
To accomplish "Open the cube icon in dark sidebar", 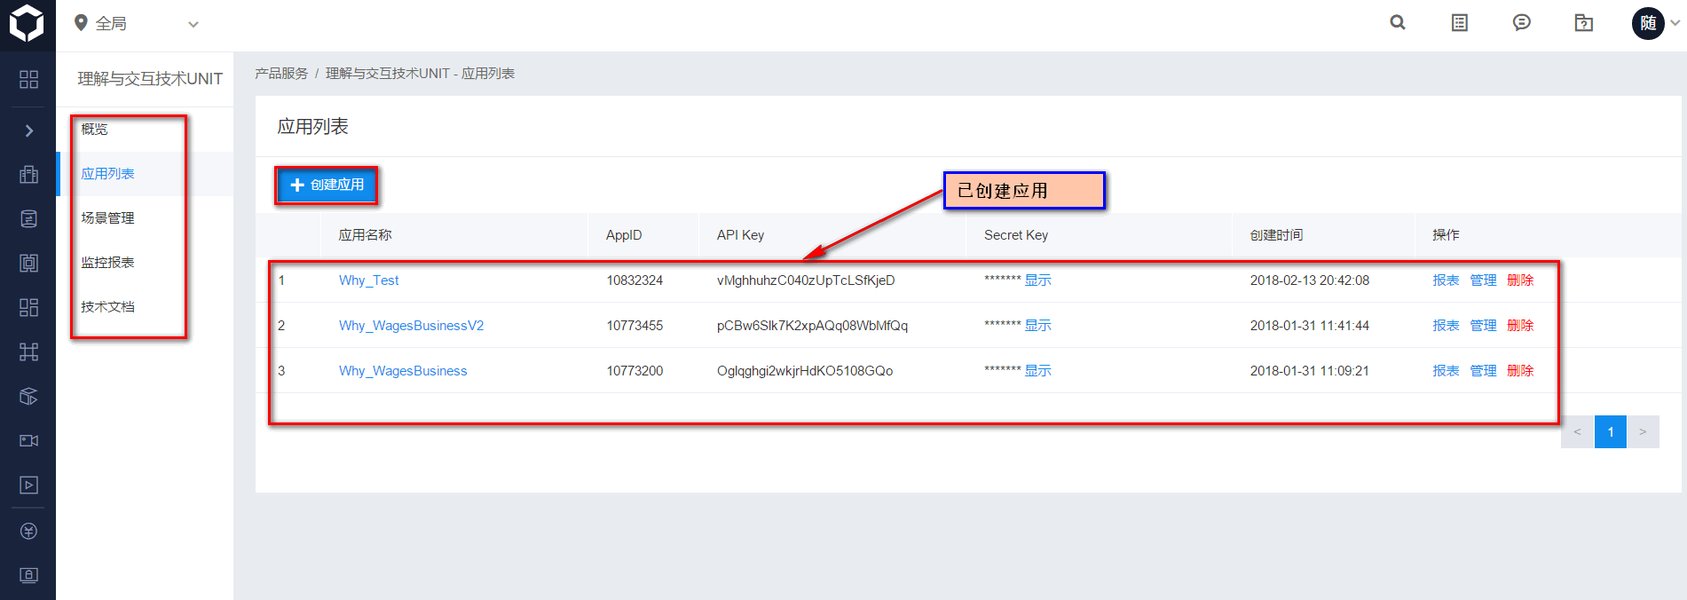I will [x=29, y=396].
